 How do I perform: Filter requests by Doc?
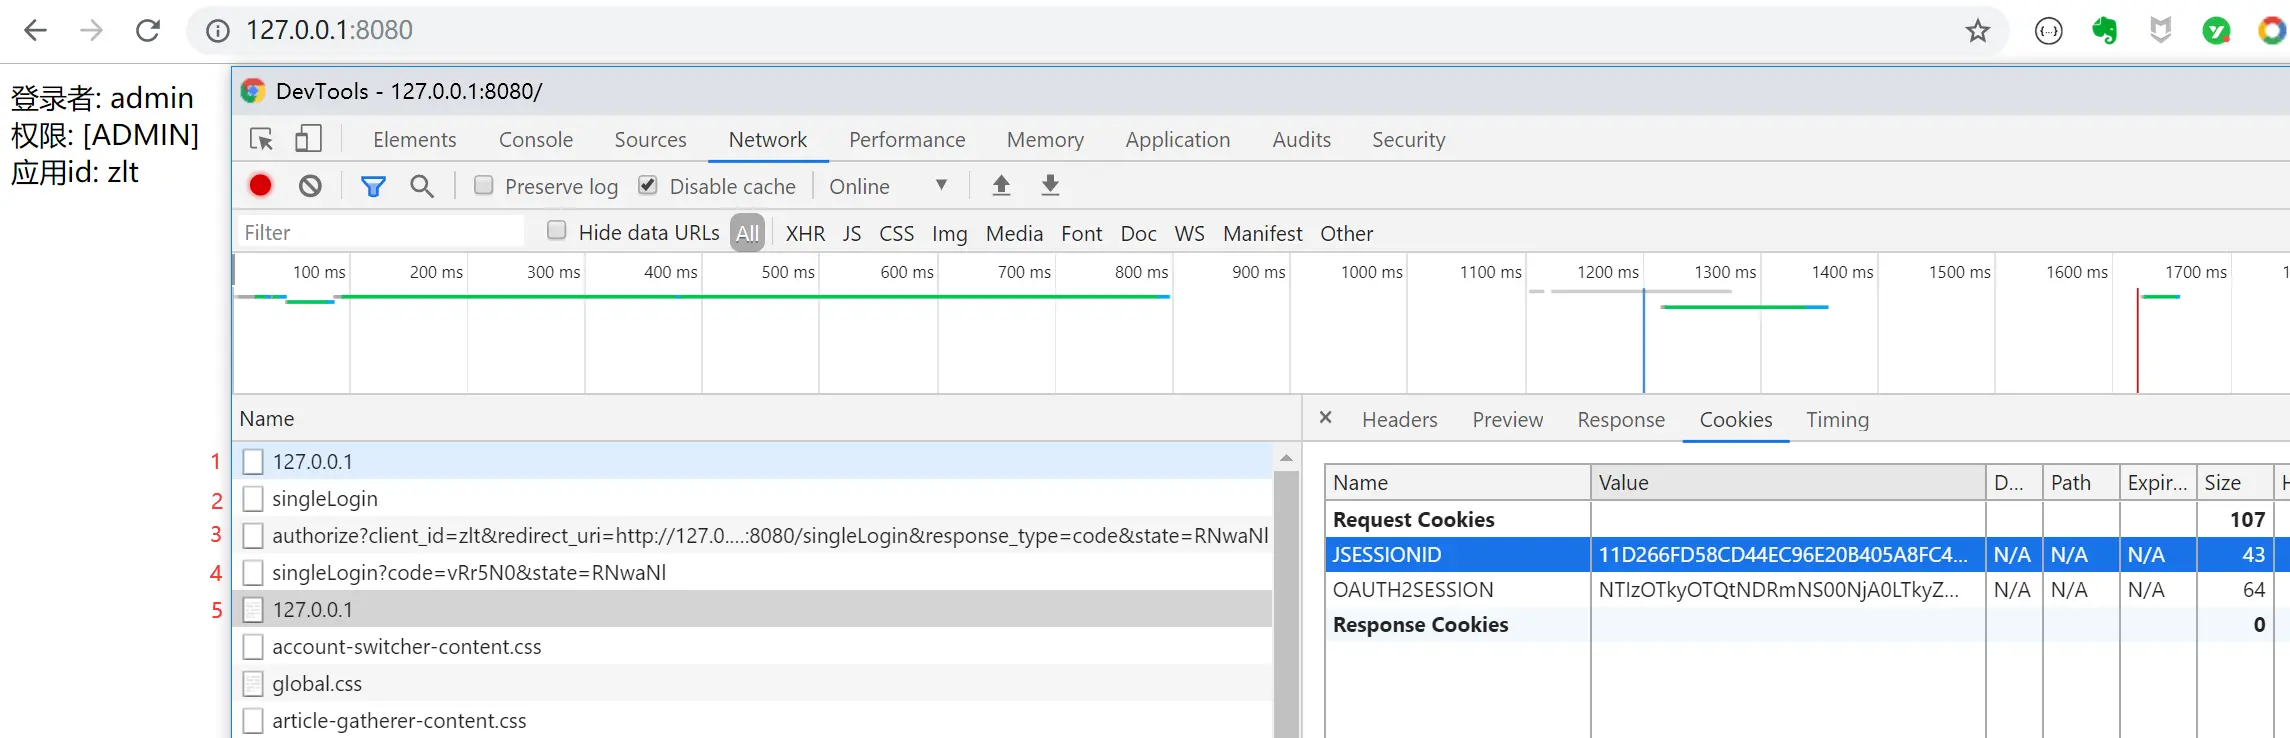(x=1138, y=233)
